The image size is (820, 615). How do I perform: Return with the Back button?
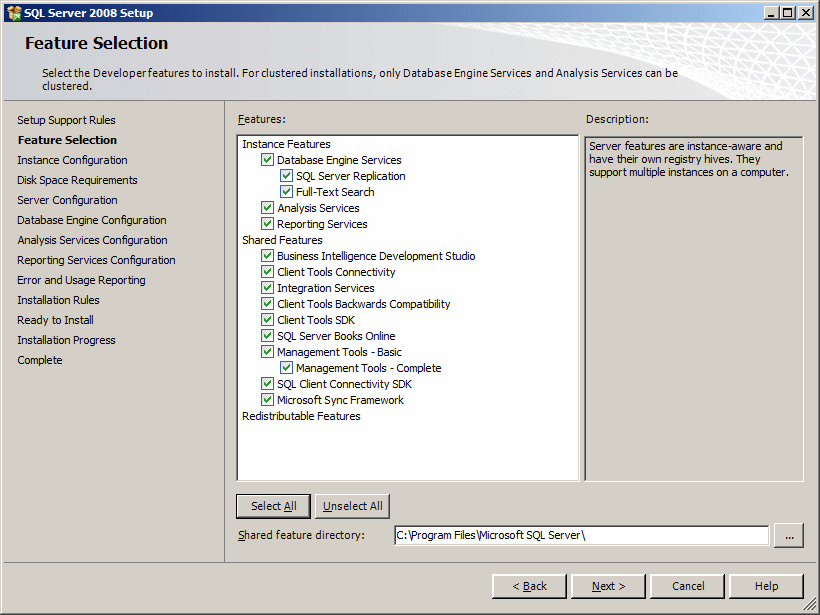(x=529, y=586)
